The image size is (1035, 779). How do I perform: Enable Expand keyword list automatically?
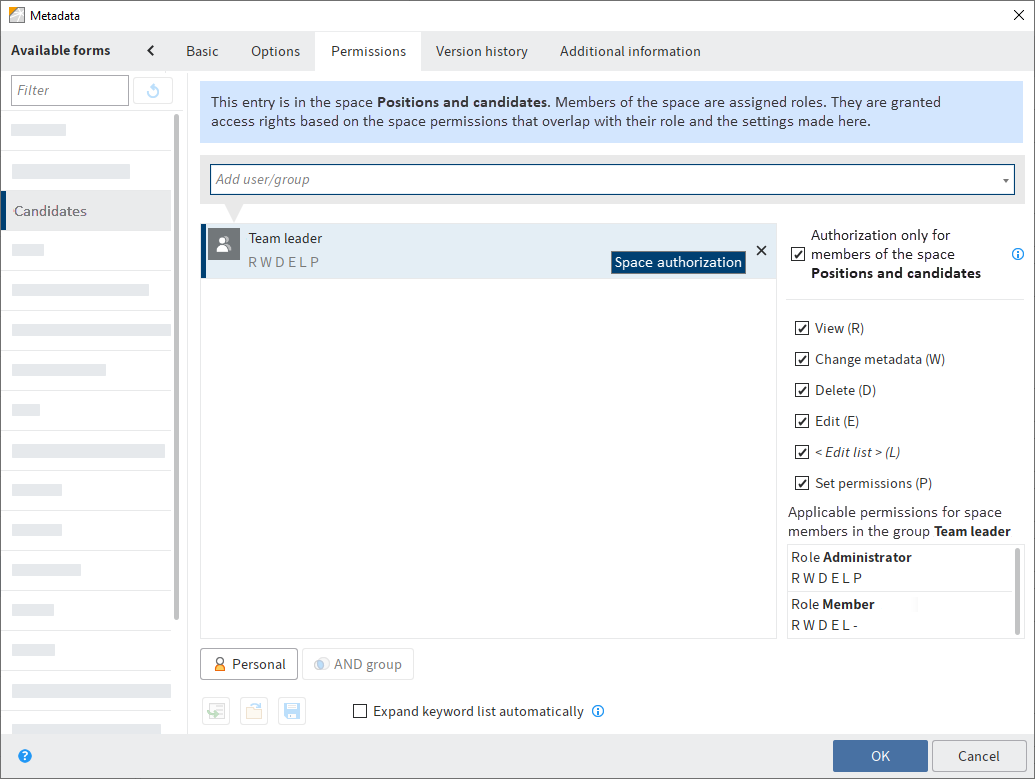pos(360,711)
